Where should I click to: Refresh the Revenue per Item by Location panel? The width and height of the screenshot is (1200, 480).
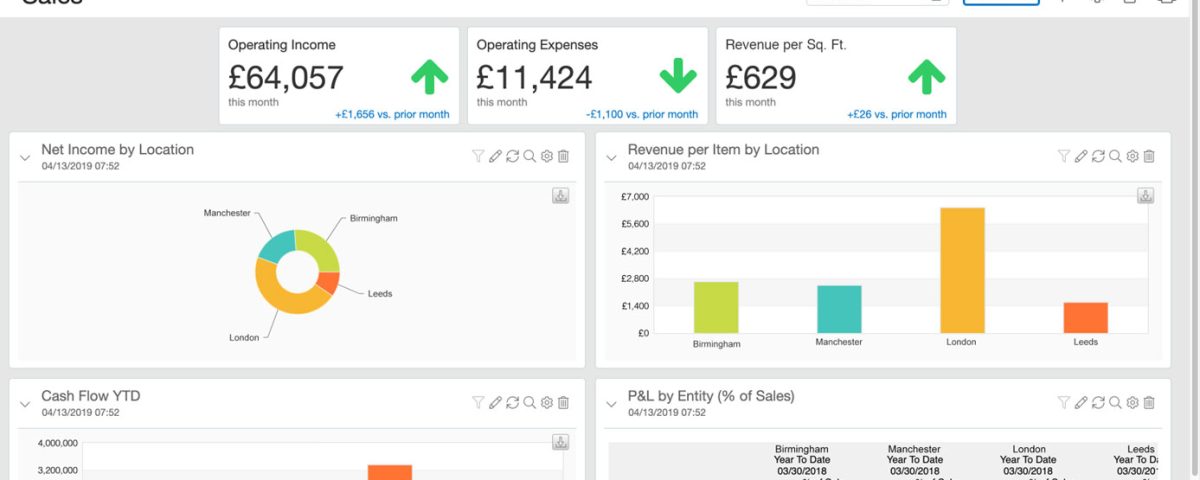point(1099,156)
